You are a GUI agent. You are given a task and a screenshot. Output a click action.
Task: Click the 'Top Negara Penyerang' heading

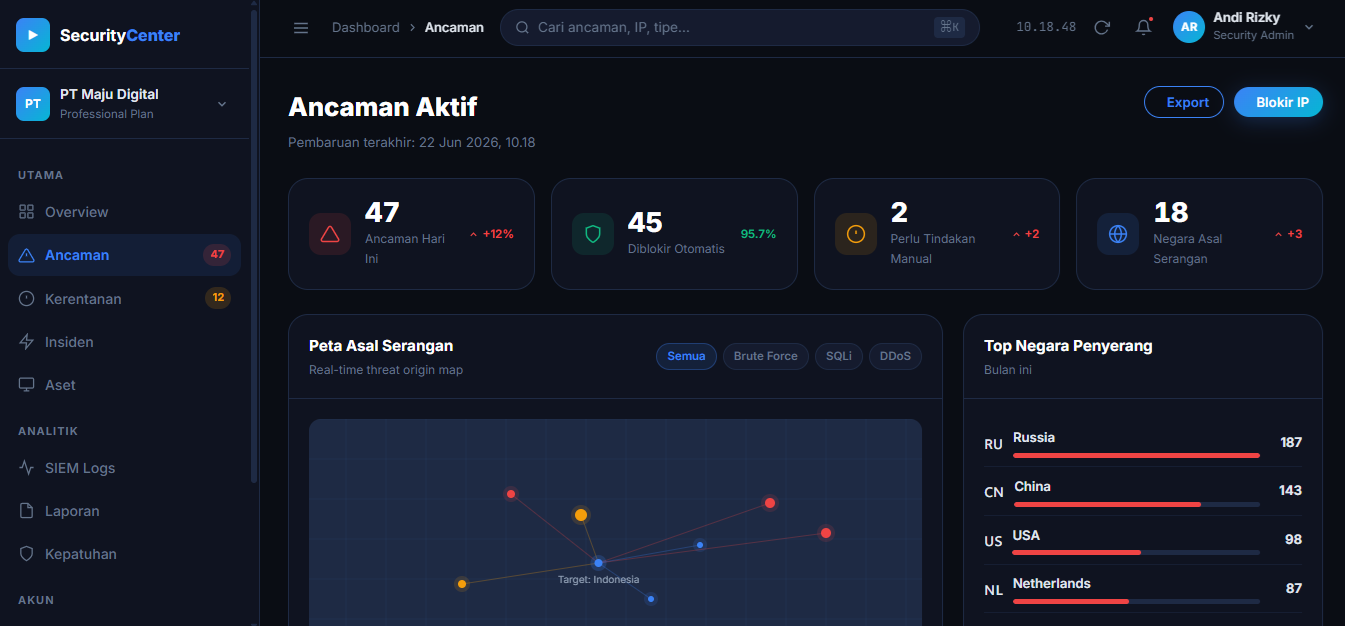1068,346
